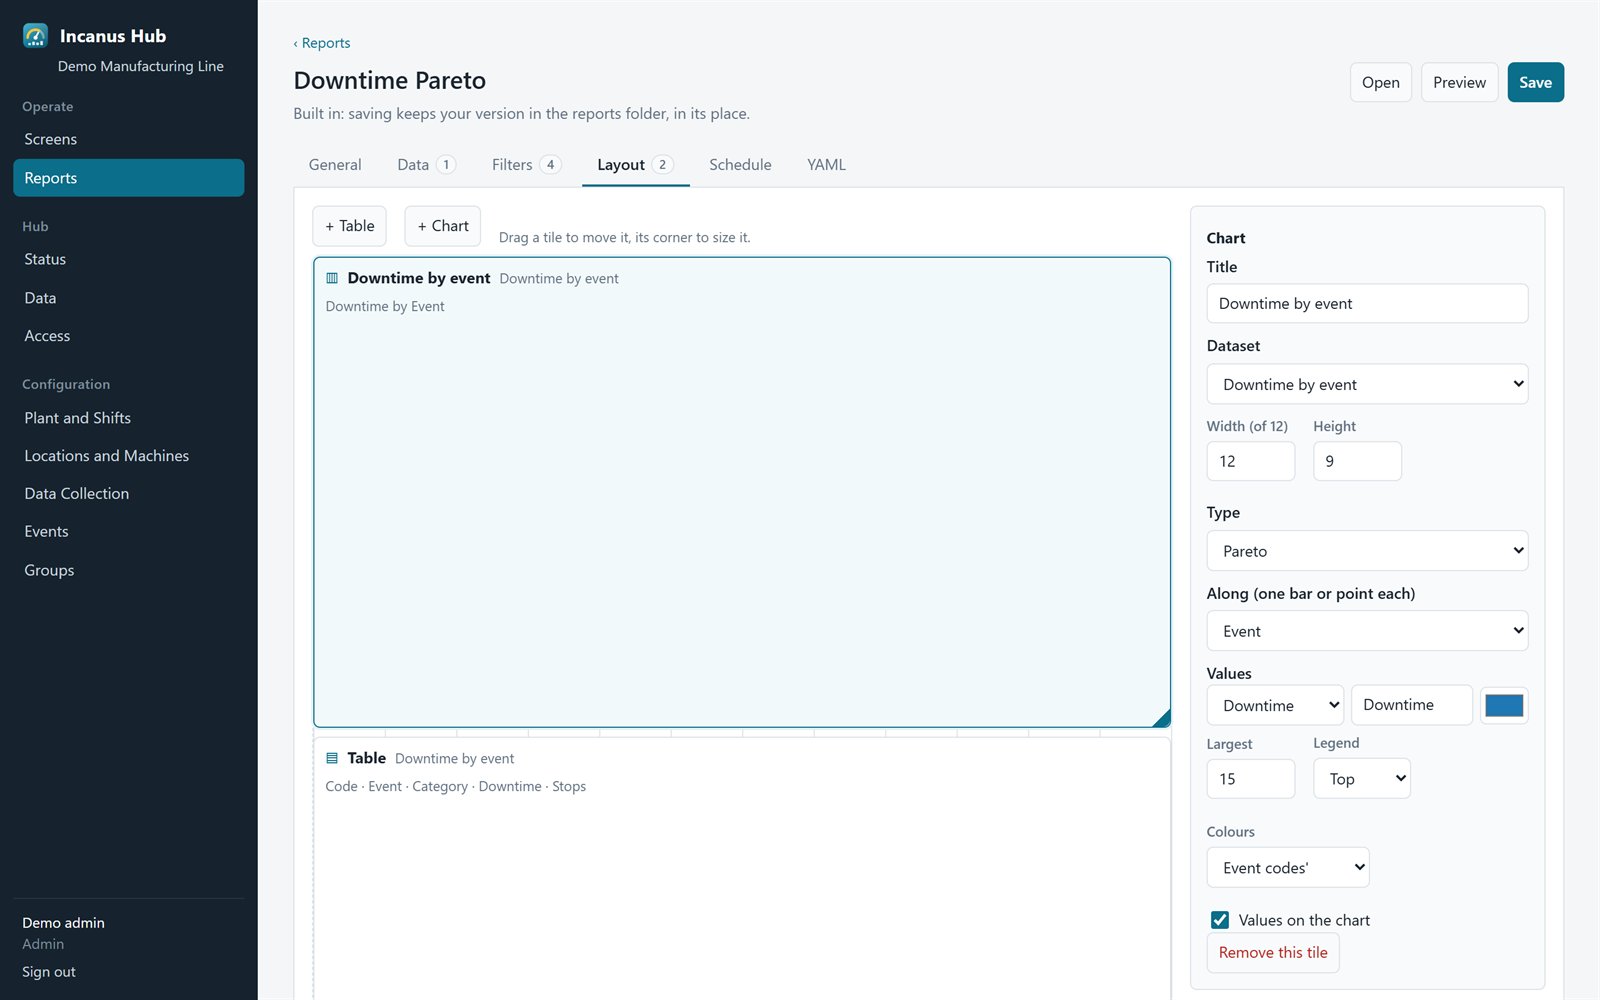
Task: Click the table icon on the Table tile
Action: (332, 759)
